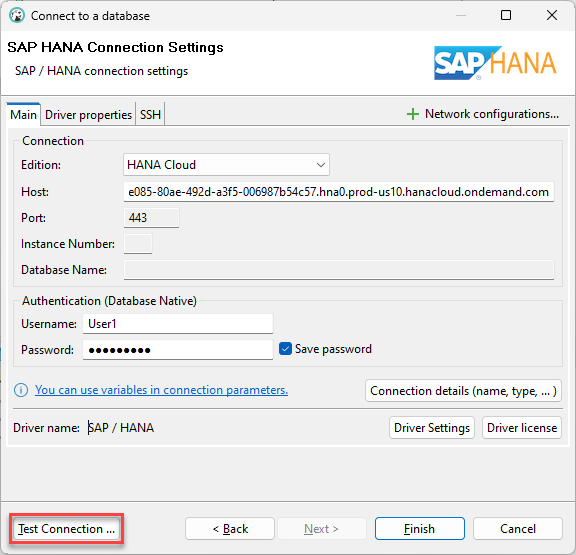Select the Main tab
Image resolution: width=576 pixels, height=555 pixels.
coord(24,115)
